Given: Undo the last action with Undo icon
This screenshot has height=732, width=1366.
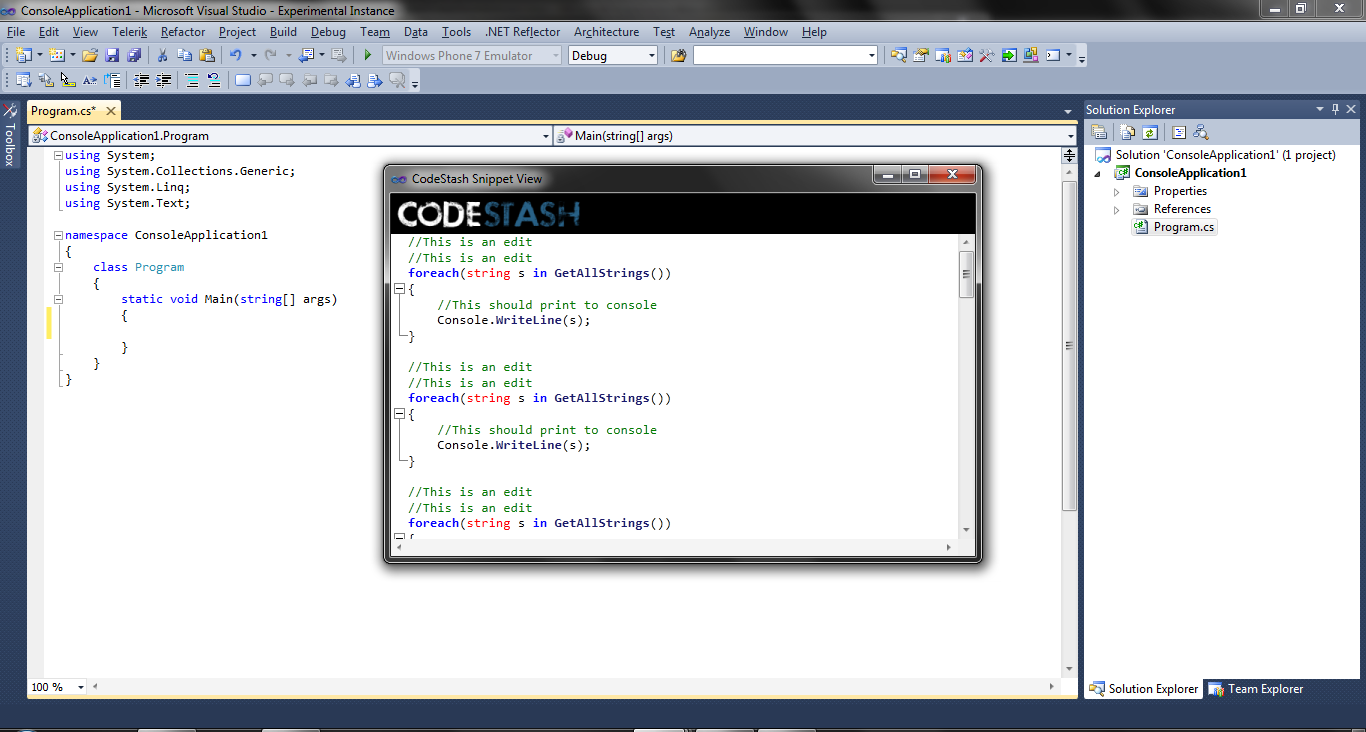Looking at the screenshot, I should pyautogui.click(x=235, y=56).
